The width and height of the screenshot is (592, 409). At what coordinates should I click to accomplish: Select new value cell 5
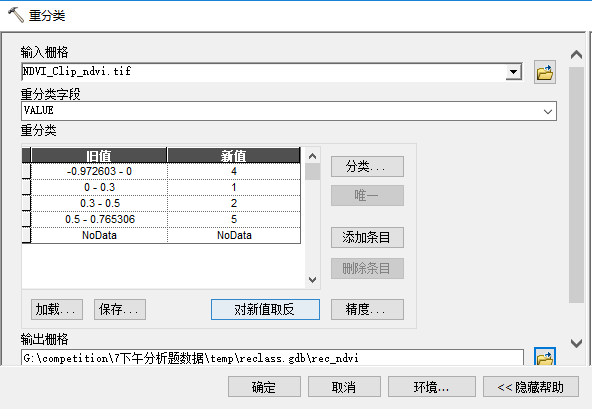234,219
